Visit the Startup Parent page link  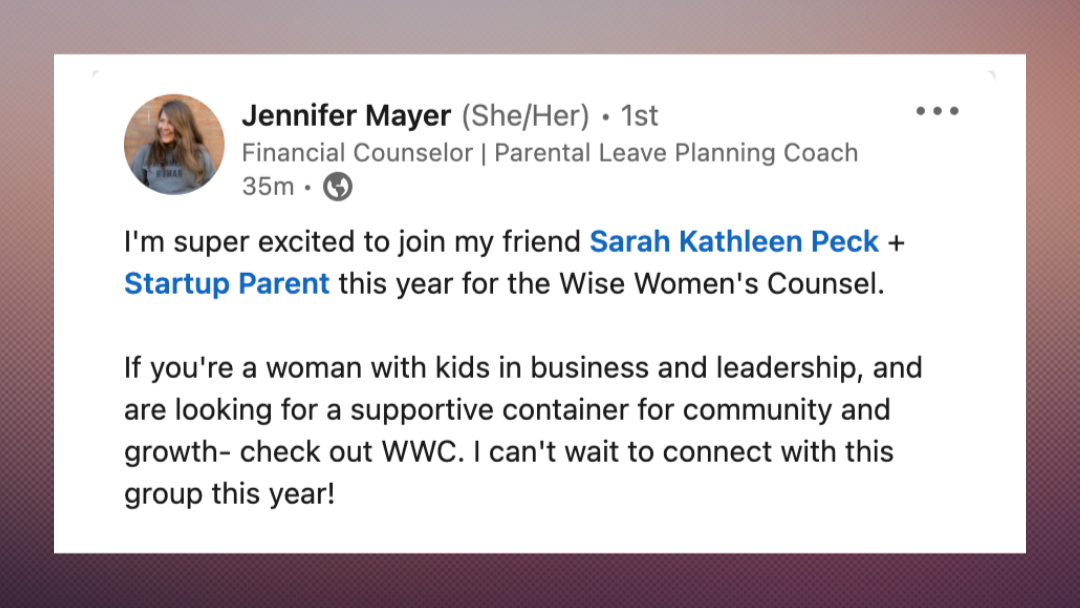pos(227,284)
